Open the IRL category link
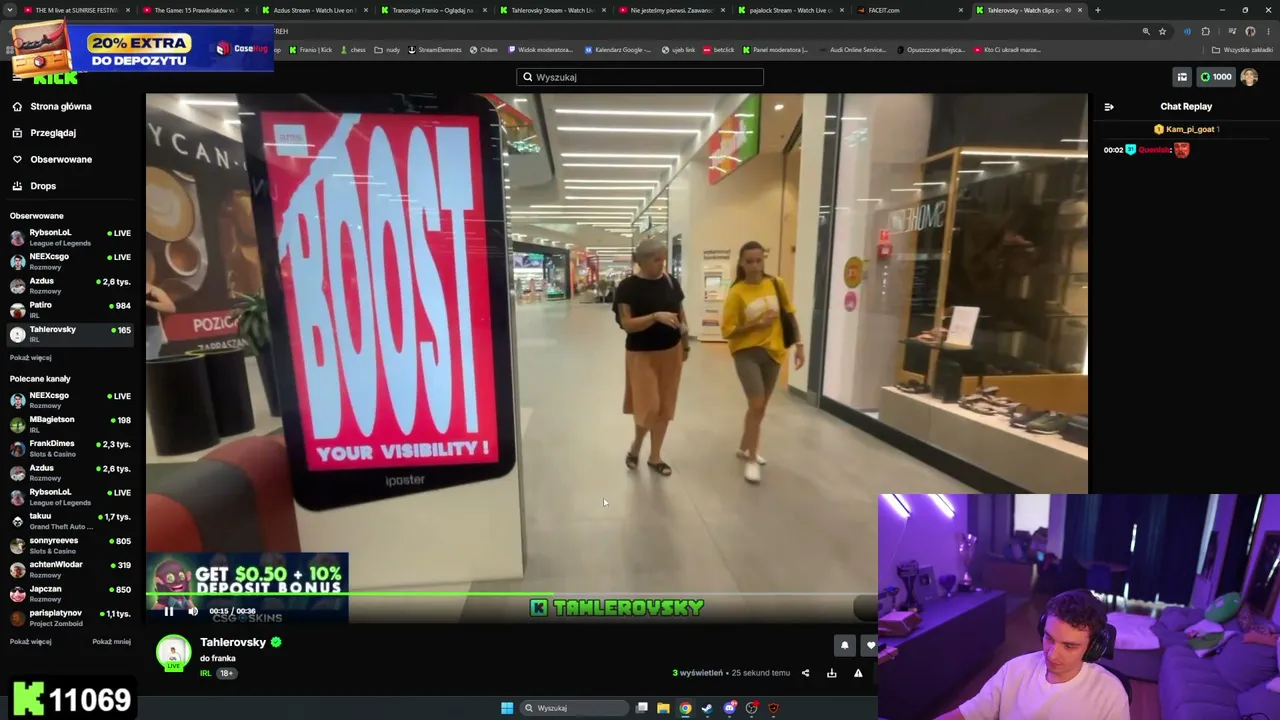This screenshot has width=1280, height=720. tap(206, 673)
